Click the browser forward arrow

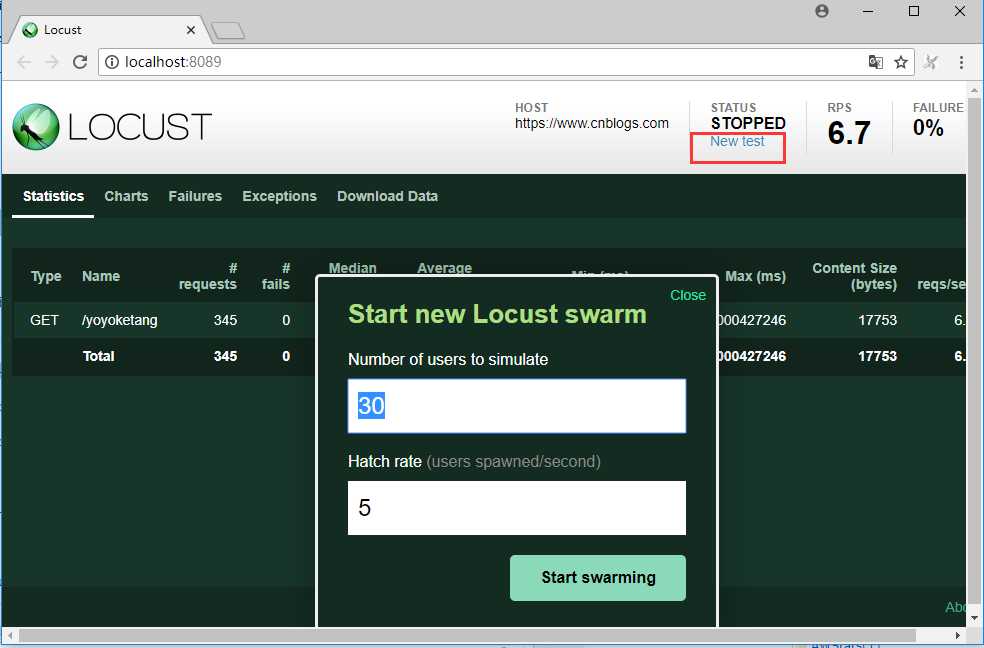[52, 62]
